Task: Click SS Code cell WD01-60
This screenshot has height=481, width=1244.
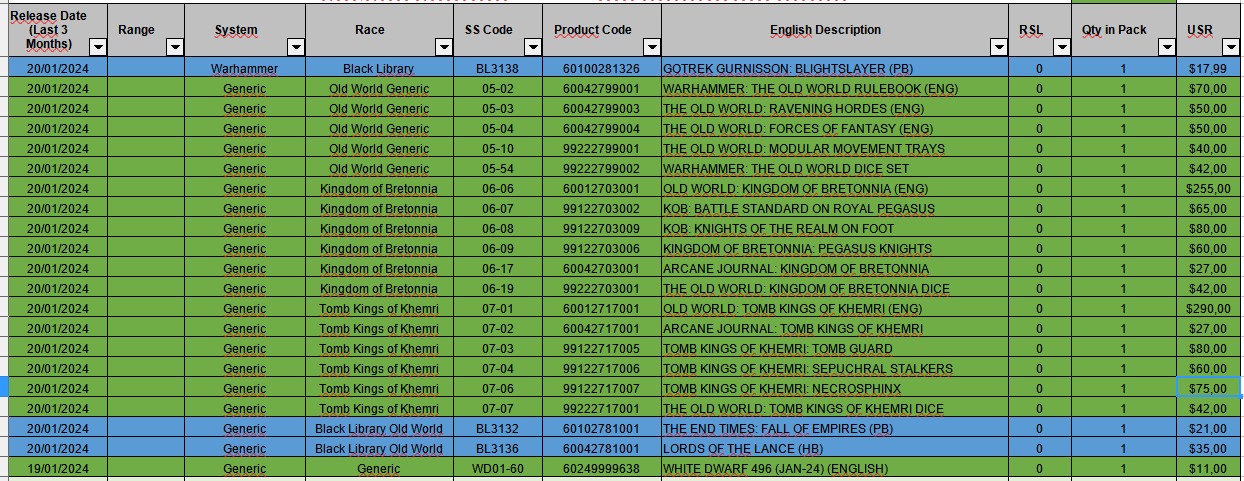Action: 497,468
